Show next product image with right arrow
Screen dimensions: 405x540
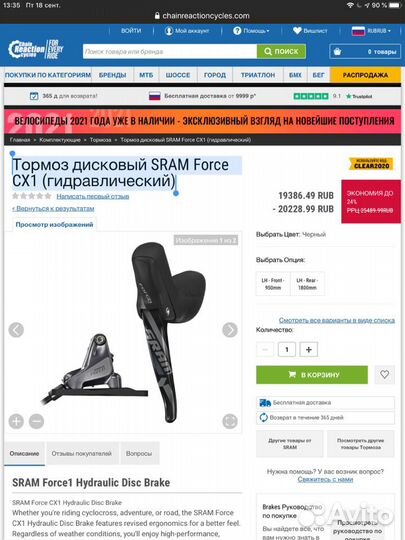(x=230, y=330)
